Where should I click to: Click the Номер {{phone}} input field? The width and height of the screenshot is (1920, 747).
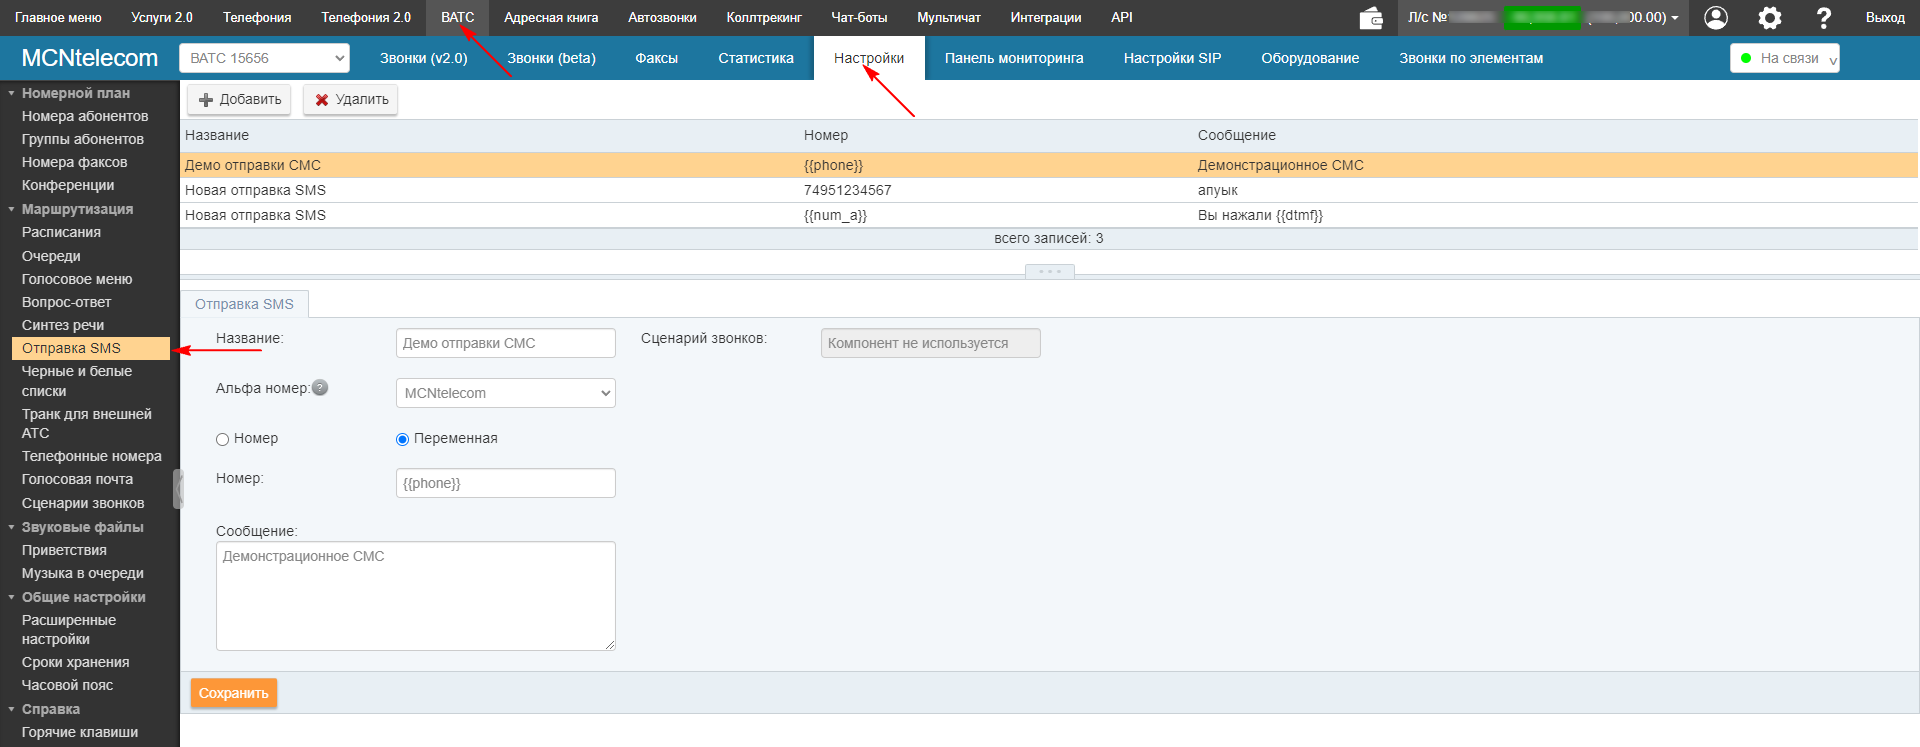(x=506, y=483)
